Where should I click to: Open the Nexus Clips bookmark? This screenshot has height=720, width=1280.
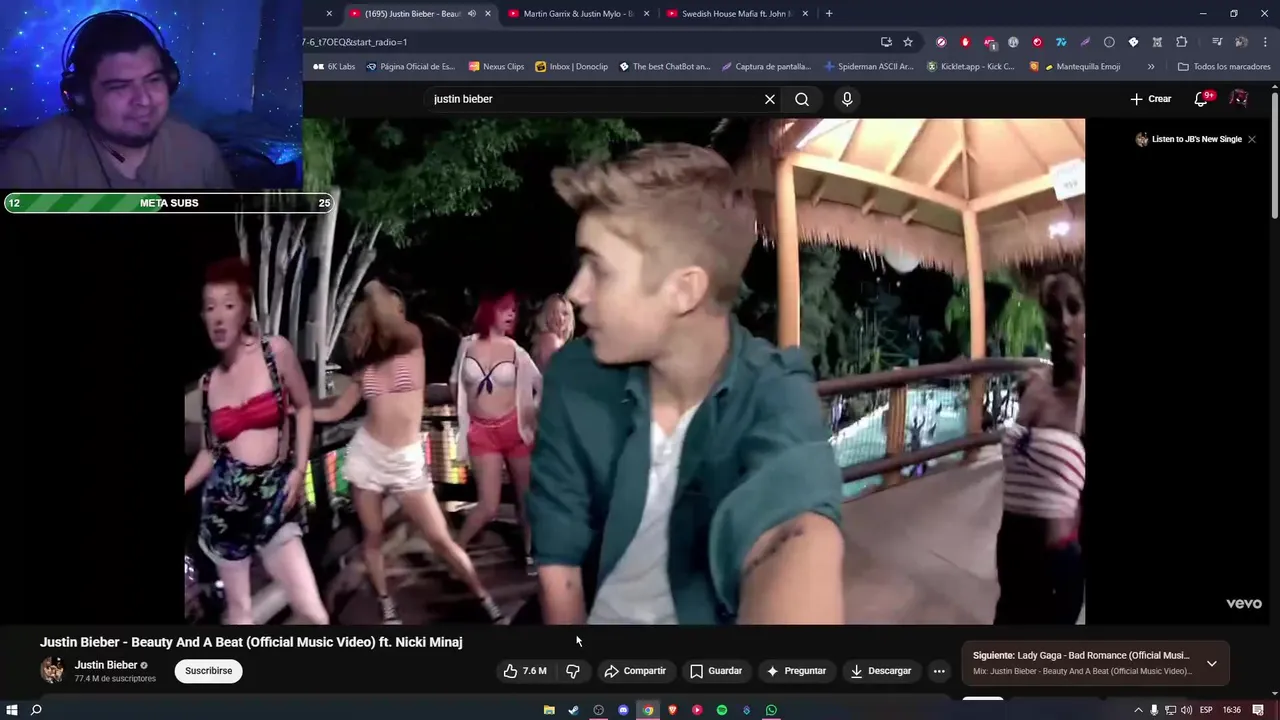496,66
